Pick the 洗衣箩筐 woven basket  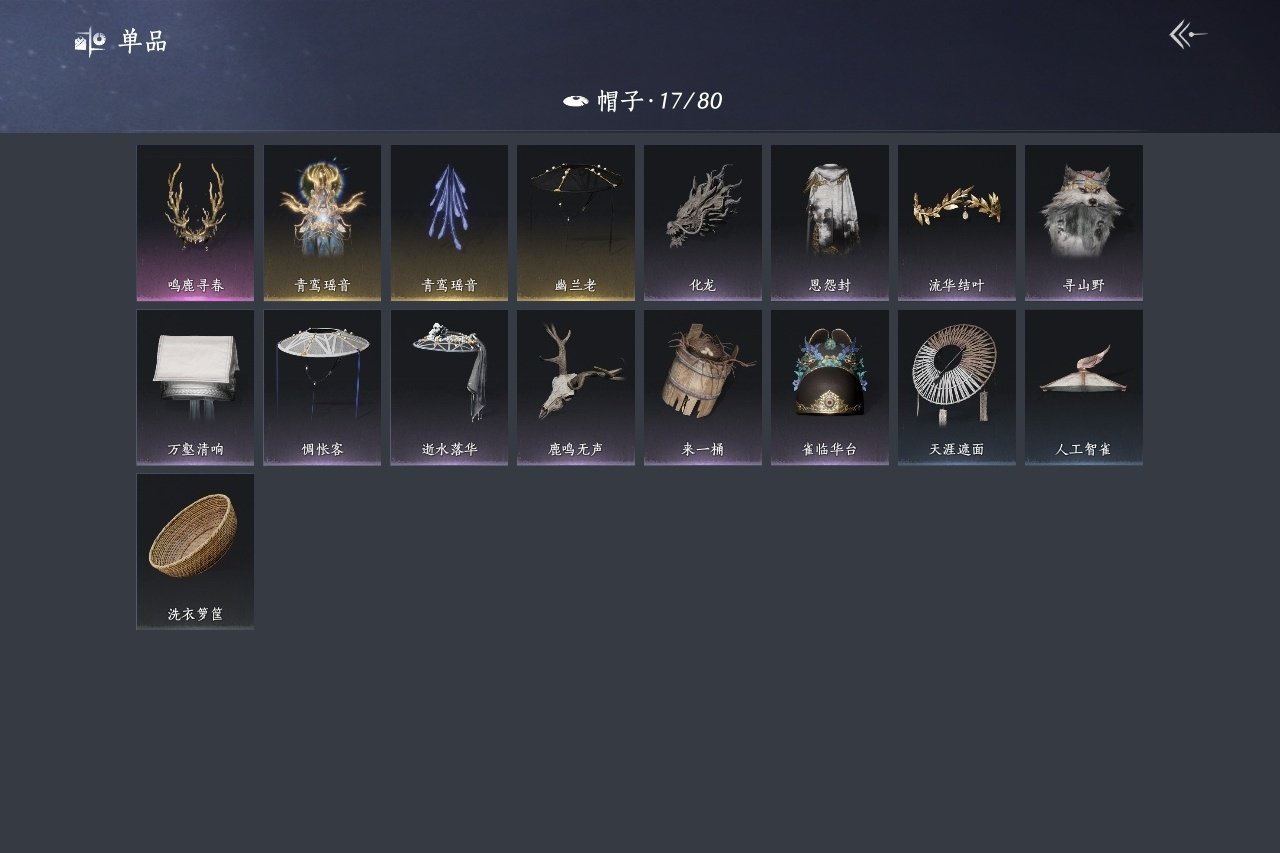[x=195, y=551]
